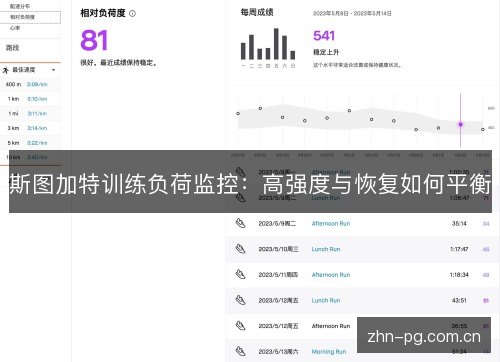Click shoe icon for 2023/5/10 Lunch Run
Image resolution: width=500 pixels, height=362 pixels.
240,249
